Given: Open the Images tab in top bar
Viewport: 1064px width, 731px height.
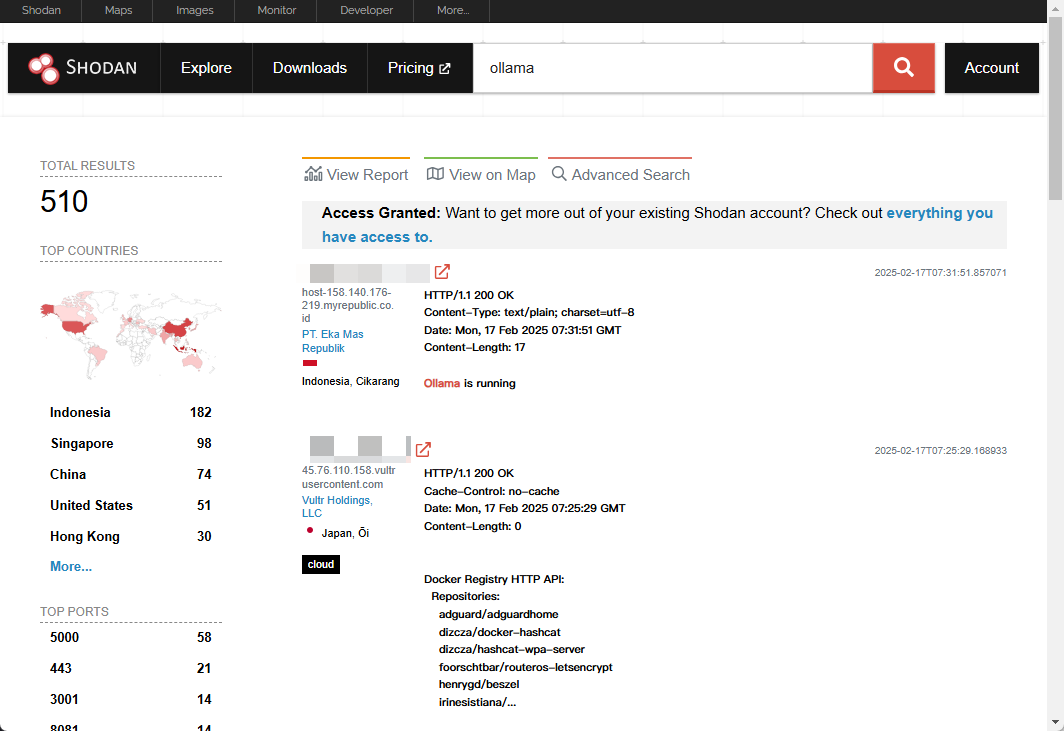Looking at the screenshot, I should (194, 10).
